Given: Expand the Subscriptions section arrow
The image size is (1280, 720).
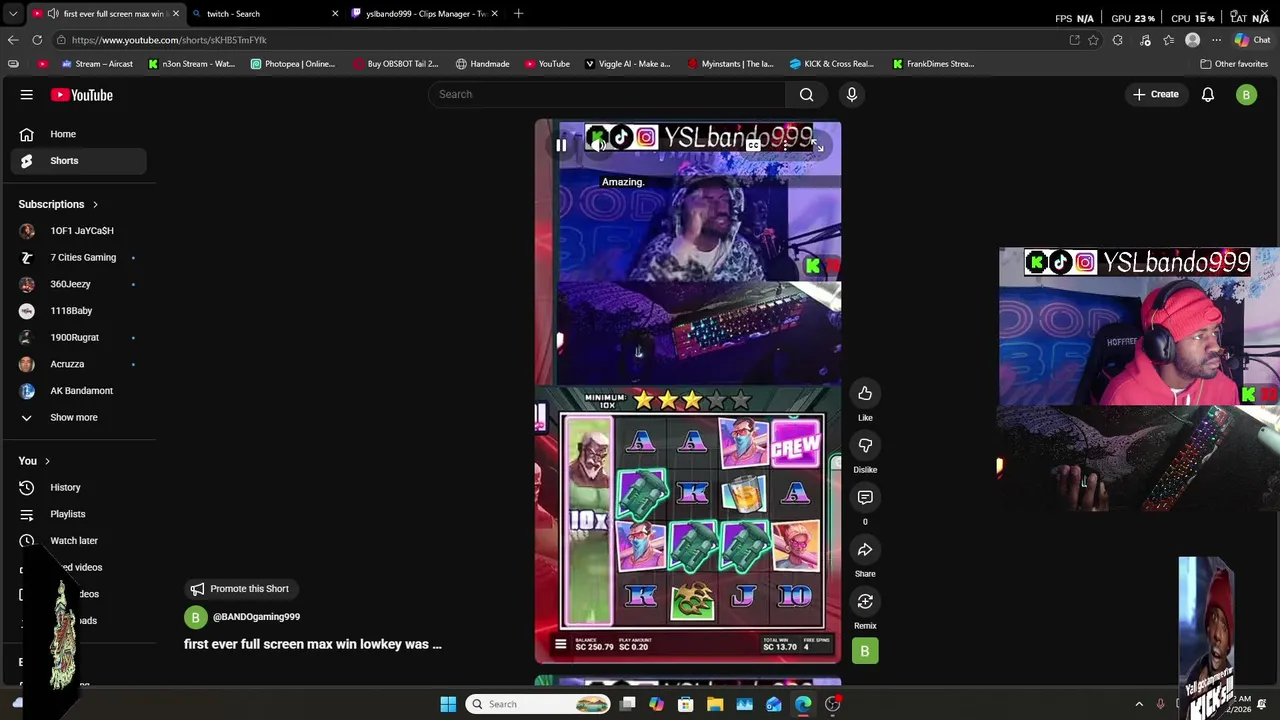Looking at the screenshot, I should pyautogui.click(x=95, y=204).
